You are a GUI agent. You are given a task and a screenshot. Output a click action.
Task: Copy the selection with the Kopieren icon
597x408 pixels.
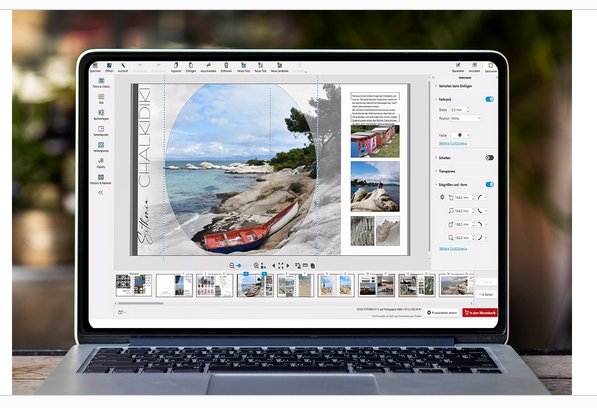coord(176,67)
